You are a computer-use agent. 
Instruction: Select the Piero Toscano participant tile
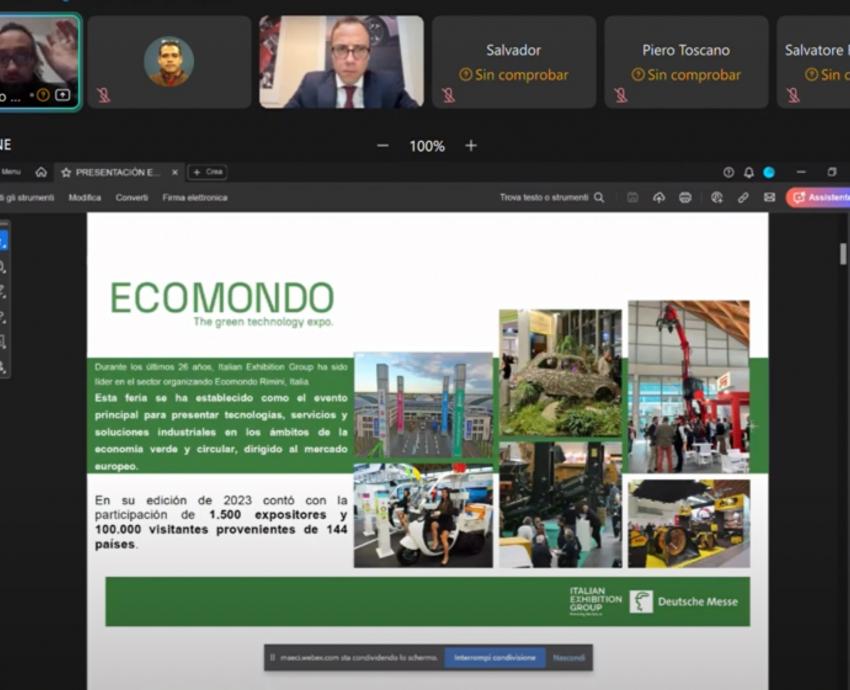click(686, 62)
